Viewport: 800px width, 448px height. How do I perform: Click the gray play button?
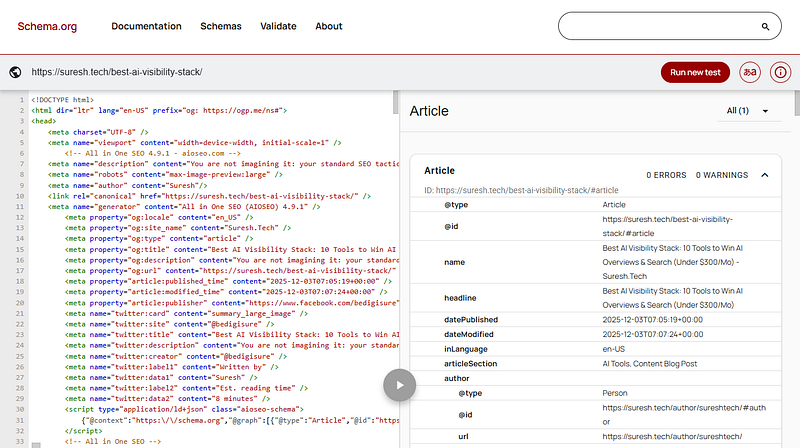click(x=399, y=385)
